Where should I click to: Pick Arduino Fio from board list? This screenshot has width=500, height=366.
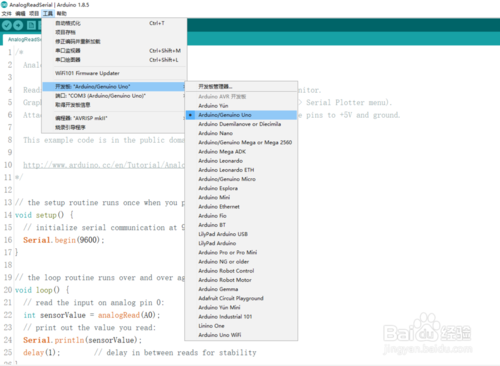click(x=241, y=216)
